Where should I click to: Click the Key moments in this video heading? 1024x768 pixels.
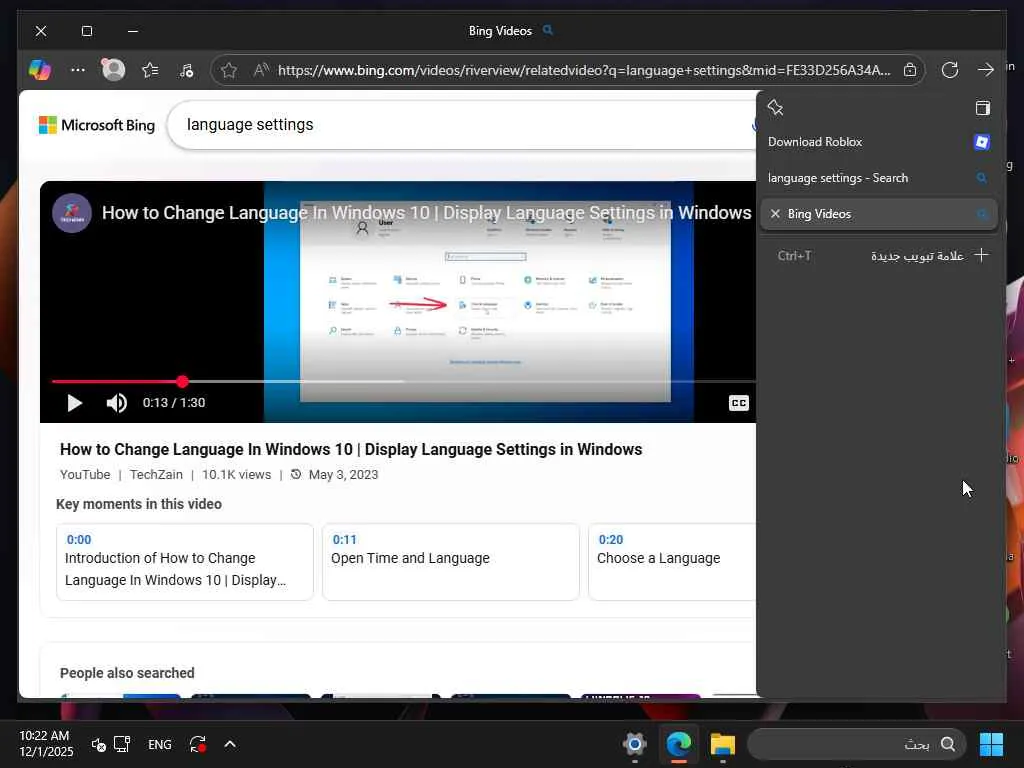pyautogui.click(x=139, y=504)
